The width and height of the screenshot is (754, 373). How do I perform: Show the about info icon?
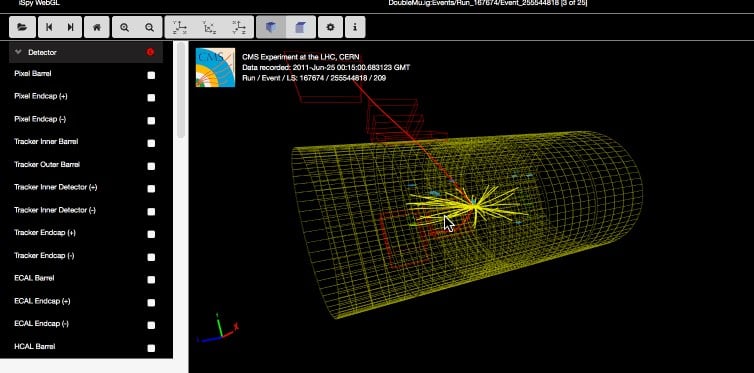click(x=355, y=27)
